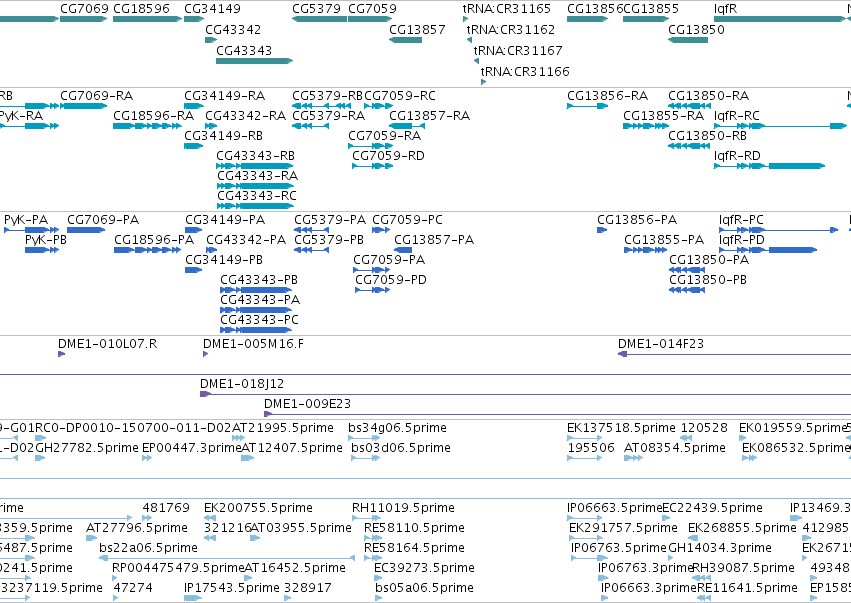Click the CG13857 gene label
The height and width of the screenshot is (603, 851).
pos(417,29)
